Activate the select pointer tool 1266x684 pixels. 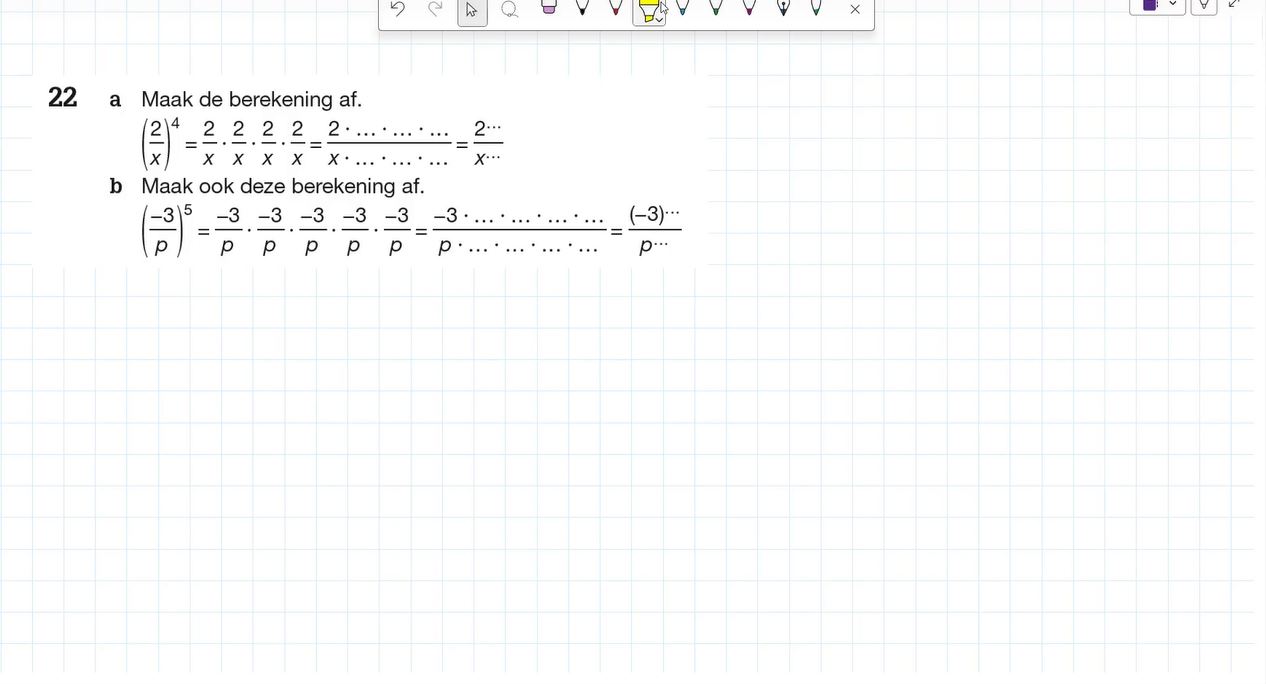(x=472, y=10)
